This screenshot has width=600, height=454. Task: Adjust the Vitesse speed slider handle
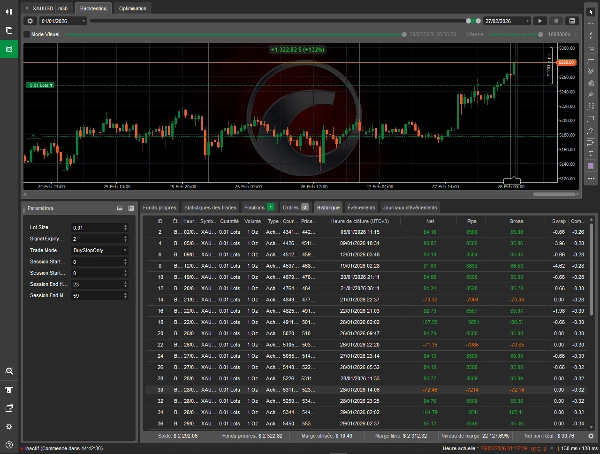point(540,34)
